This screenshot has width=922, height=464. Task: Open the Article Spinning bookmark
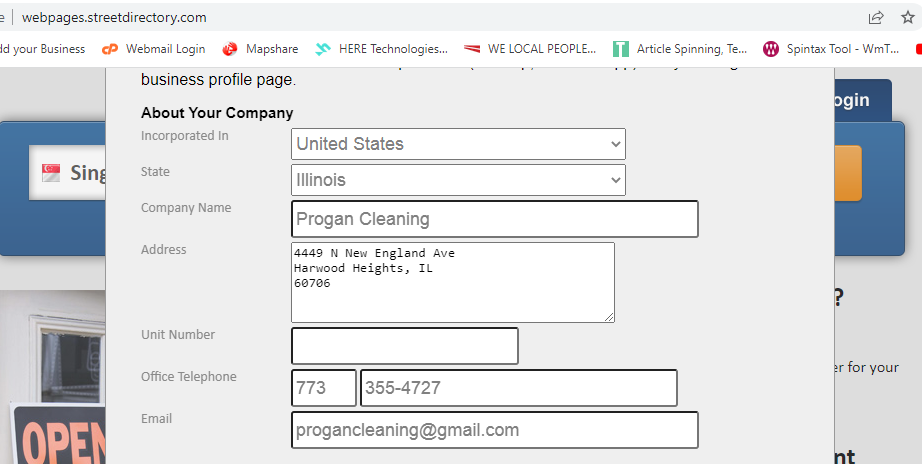(x=680, y=48)
